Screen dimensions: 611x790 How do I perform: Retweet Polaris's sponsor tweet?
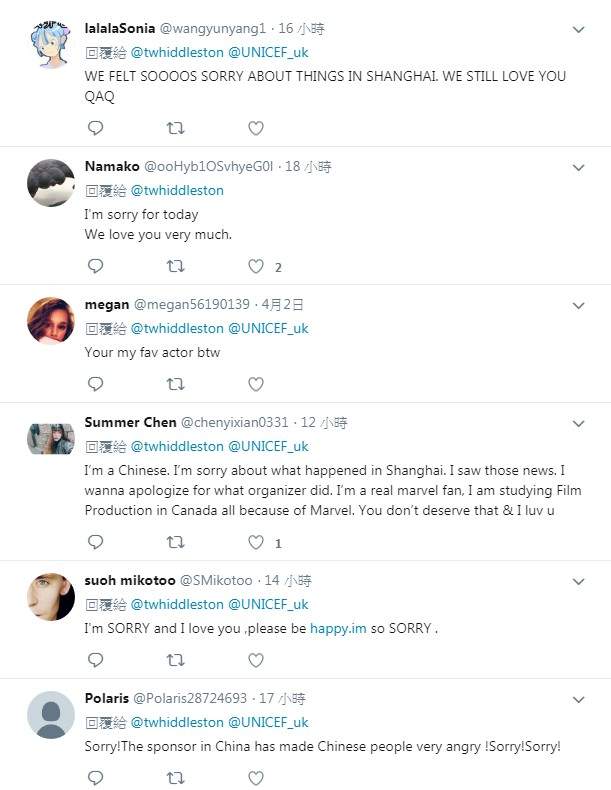(x=175, y=777)
